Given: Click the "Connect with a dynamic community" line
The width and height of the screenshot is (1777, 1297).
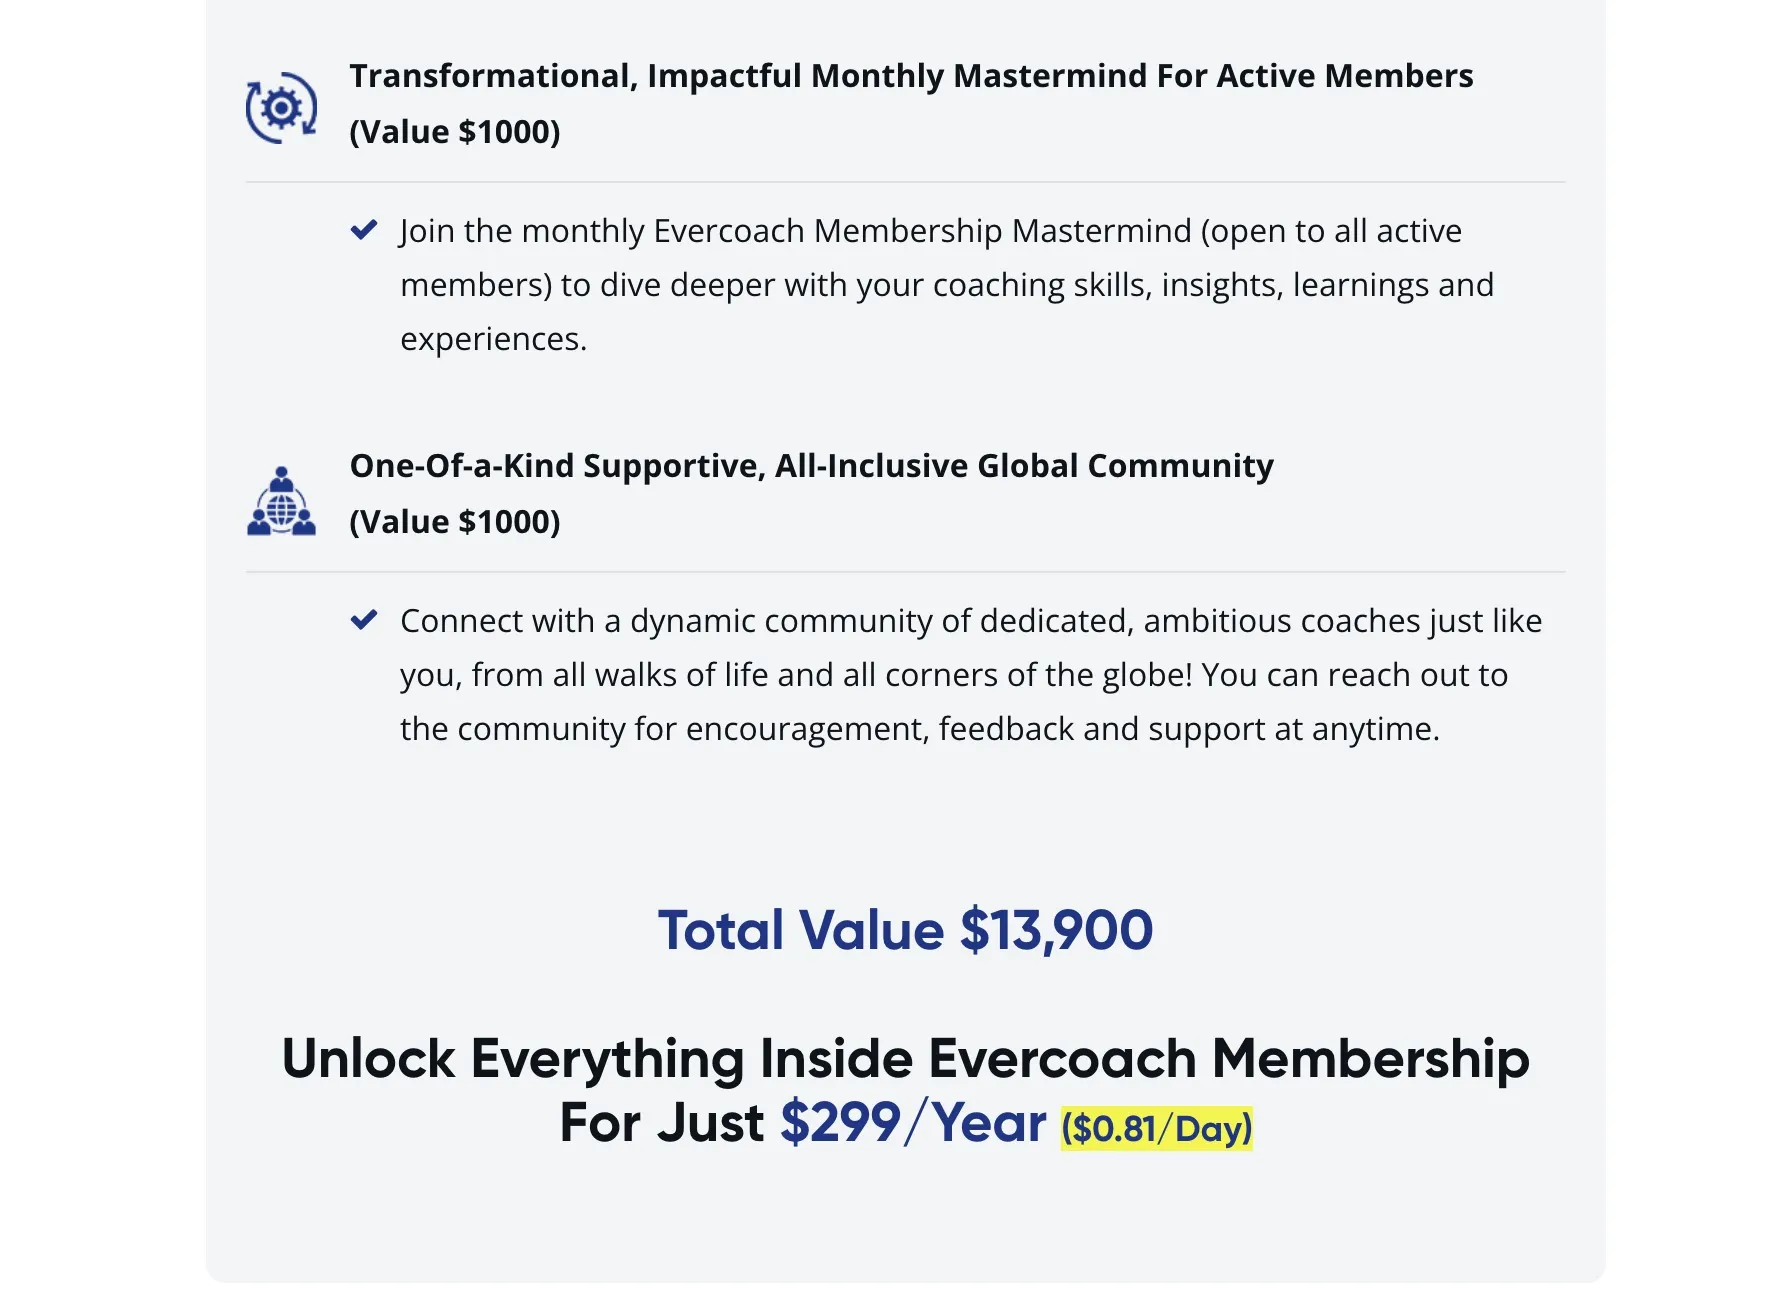Looking at the screenshot, I should click(970, 621).
